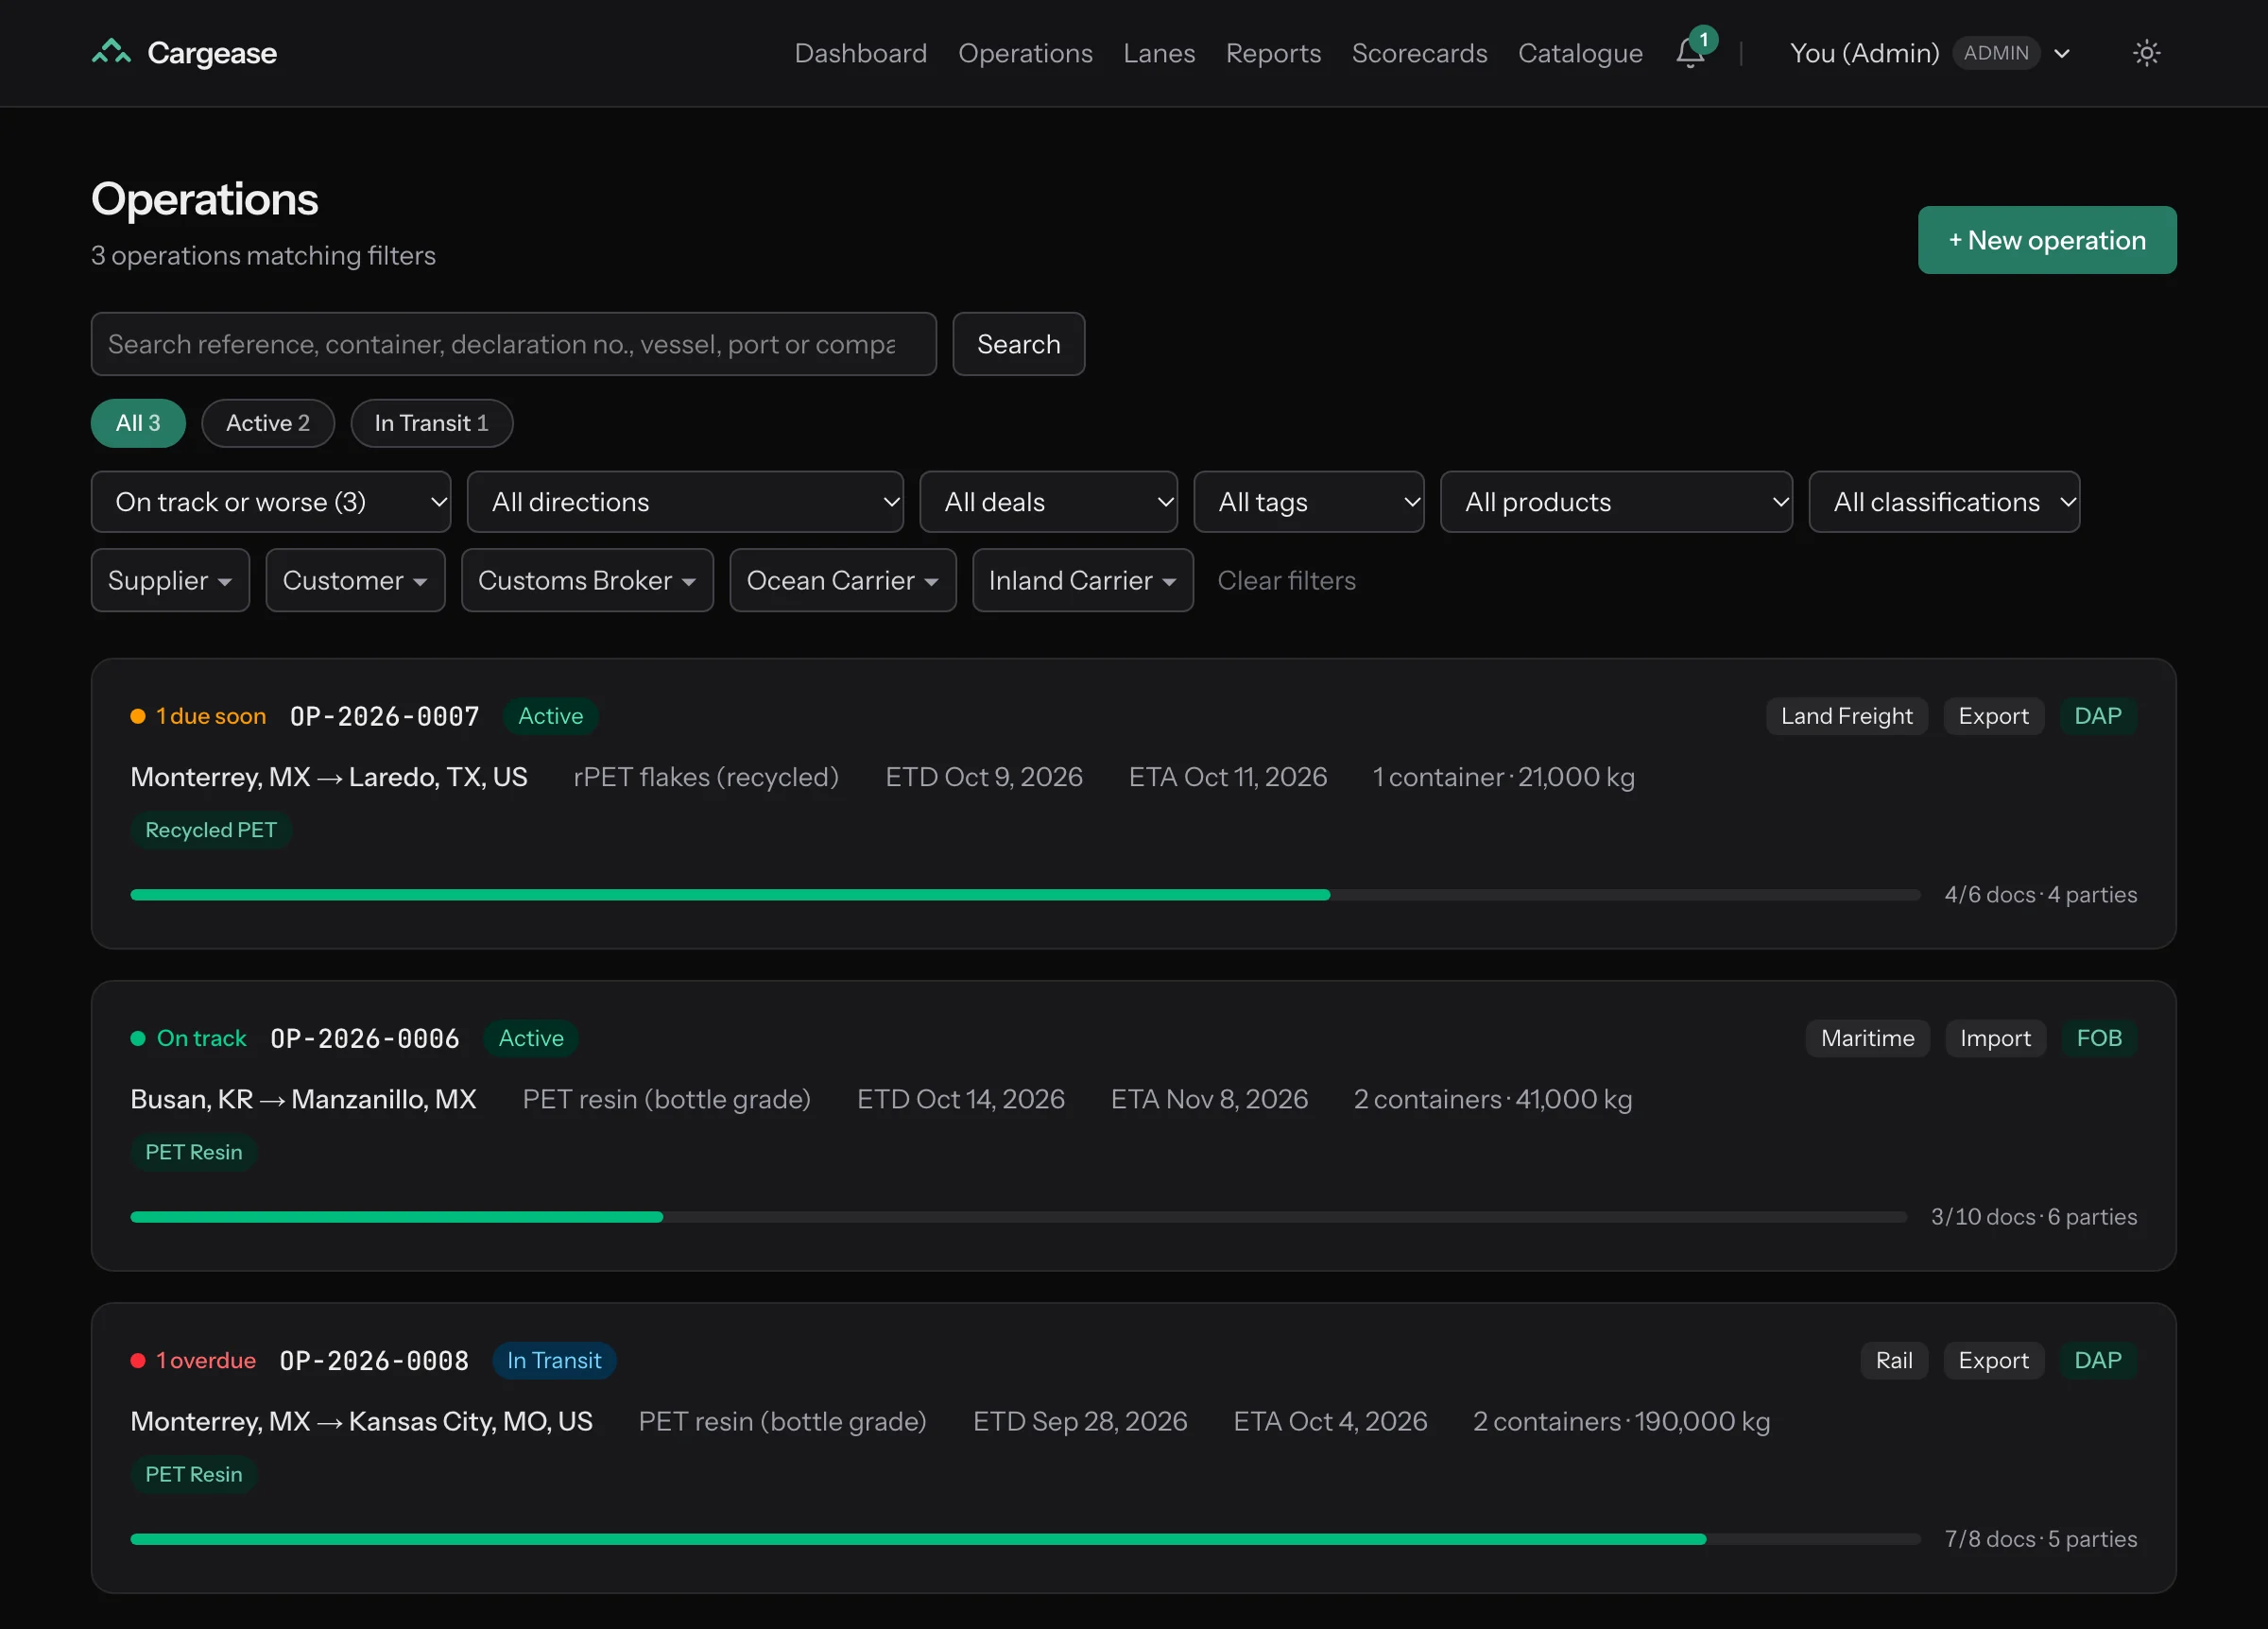Click the Clear filters link
This screenshot has width=2268, height=1629.
coord(1286,580)
